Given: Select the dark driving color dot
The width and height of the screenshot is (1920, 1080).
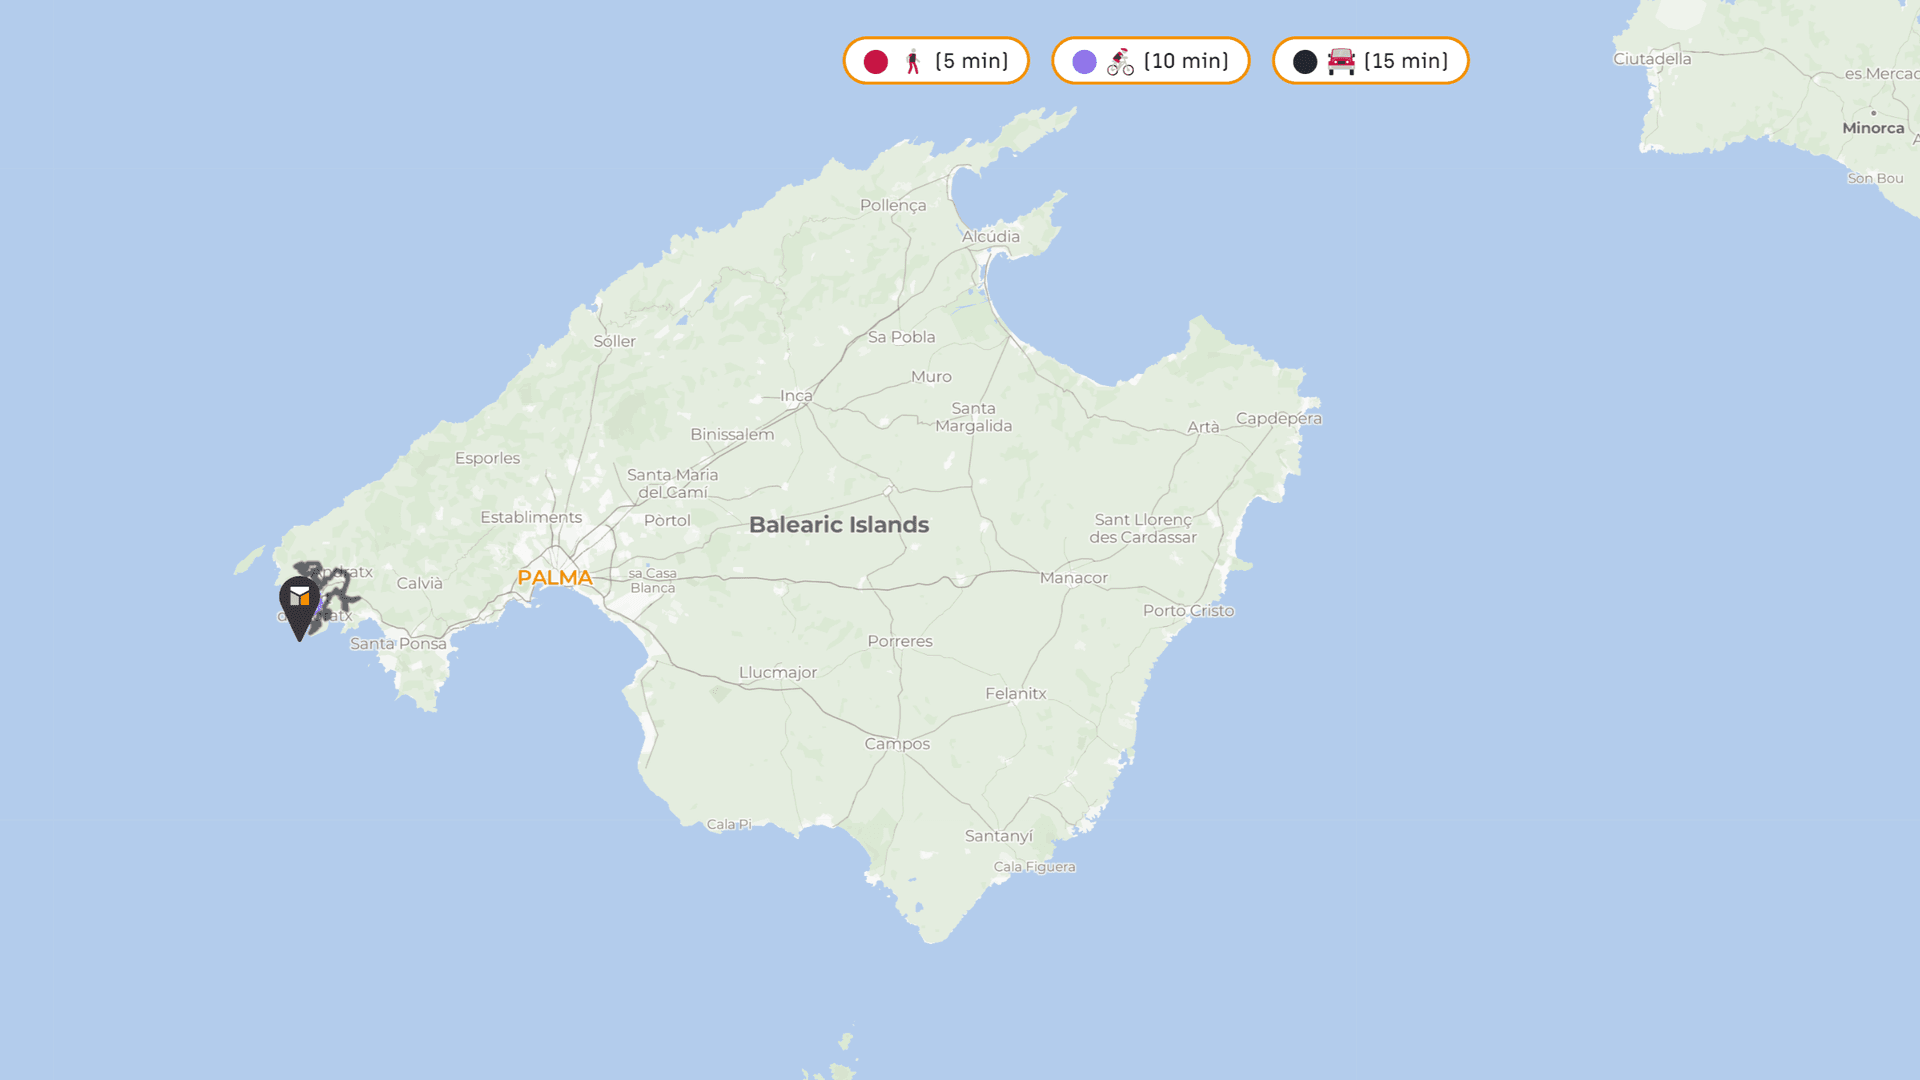Looking at the screenshot, I should coord(1305,62).
